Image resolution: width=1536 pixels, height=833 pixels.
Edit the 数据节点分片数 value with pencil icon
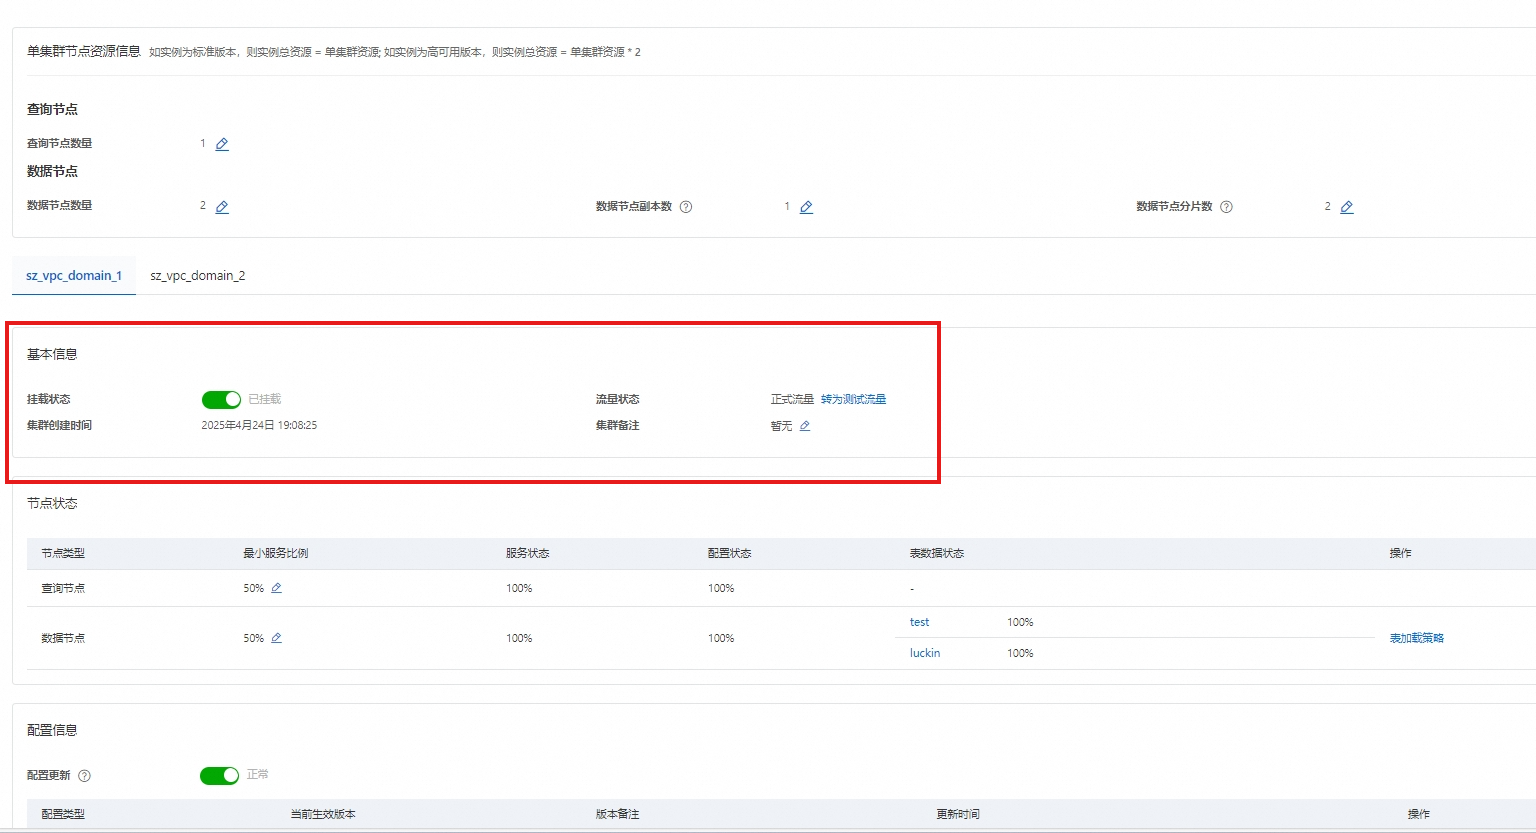pyautogui.click(x=1347, y=207)
